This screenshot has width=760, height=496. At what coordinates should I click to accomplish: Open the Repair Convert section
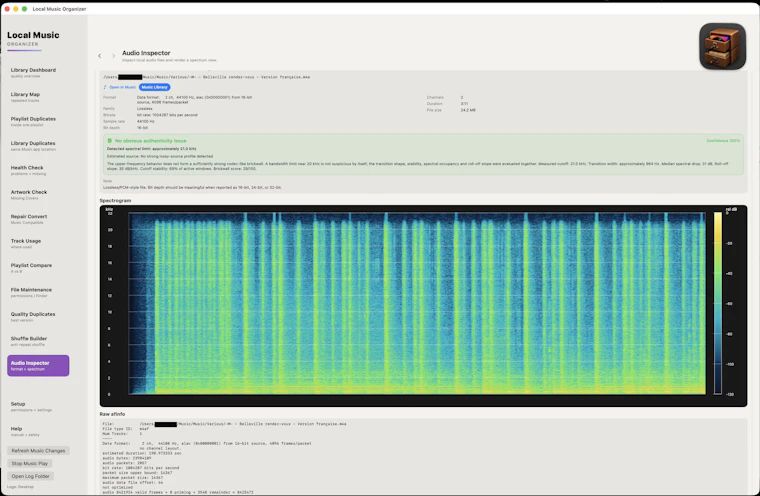point(29,219)
